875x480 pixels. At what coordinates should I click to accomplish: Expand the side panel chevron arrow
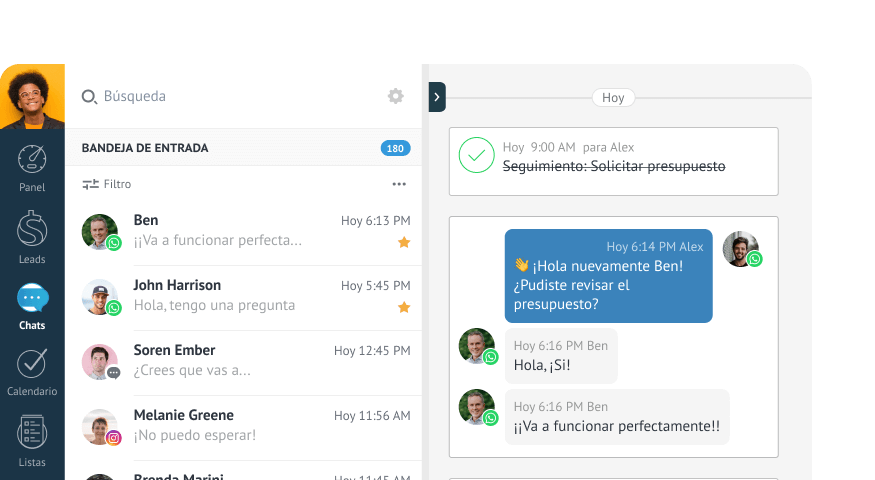click(x=437, y=97)
